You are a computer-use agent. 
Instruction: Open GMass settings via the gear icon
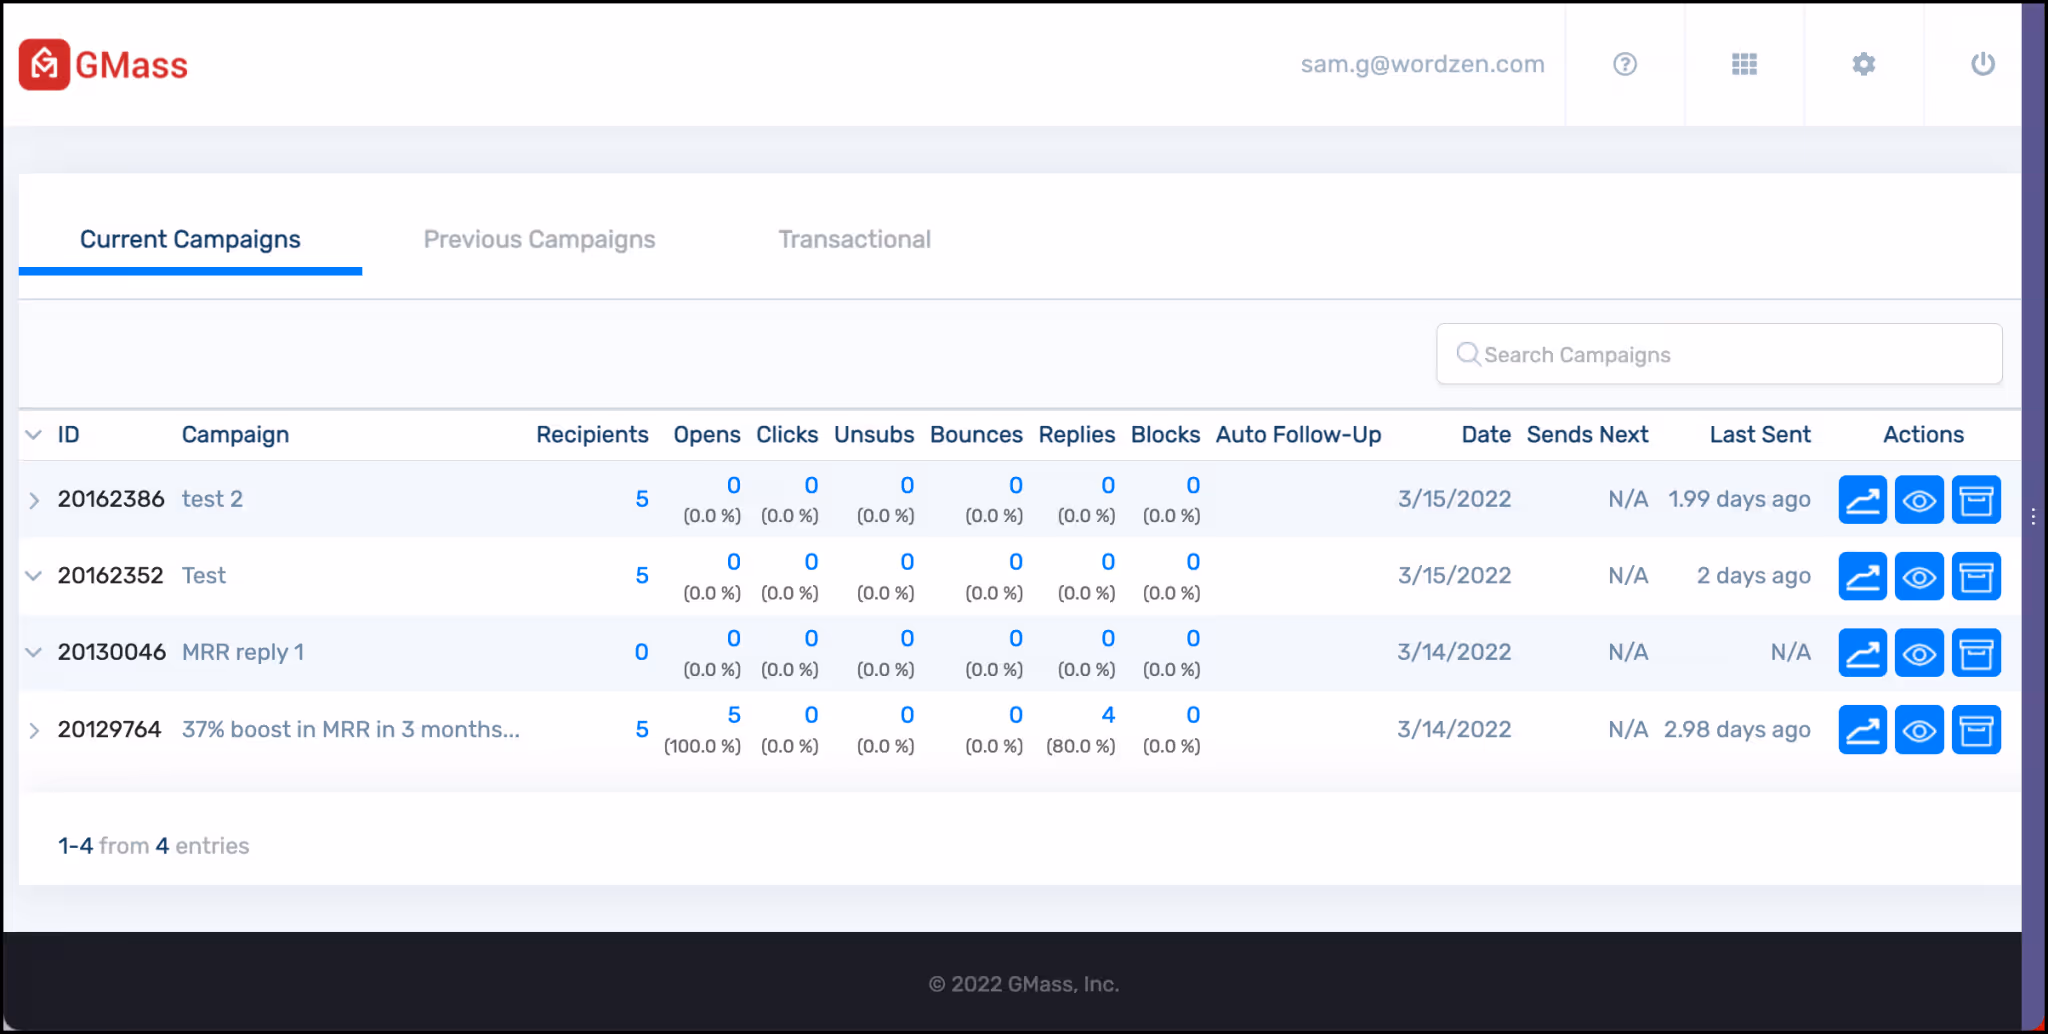click(x=1862, y=64)
